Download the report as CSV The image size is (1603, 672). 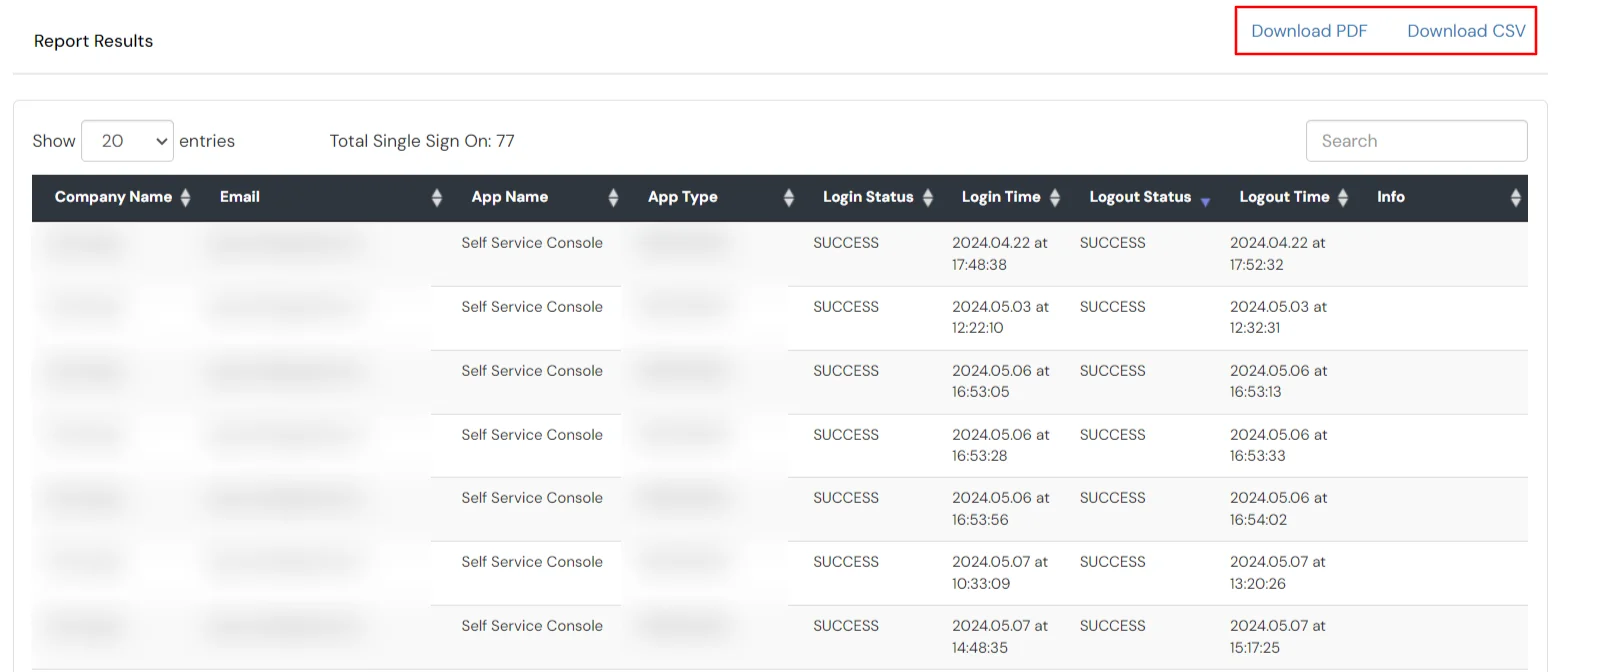pos(1466,31)
